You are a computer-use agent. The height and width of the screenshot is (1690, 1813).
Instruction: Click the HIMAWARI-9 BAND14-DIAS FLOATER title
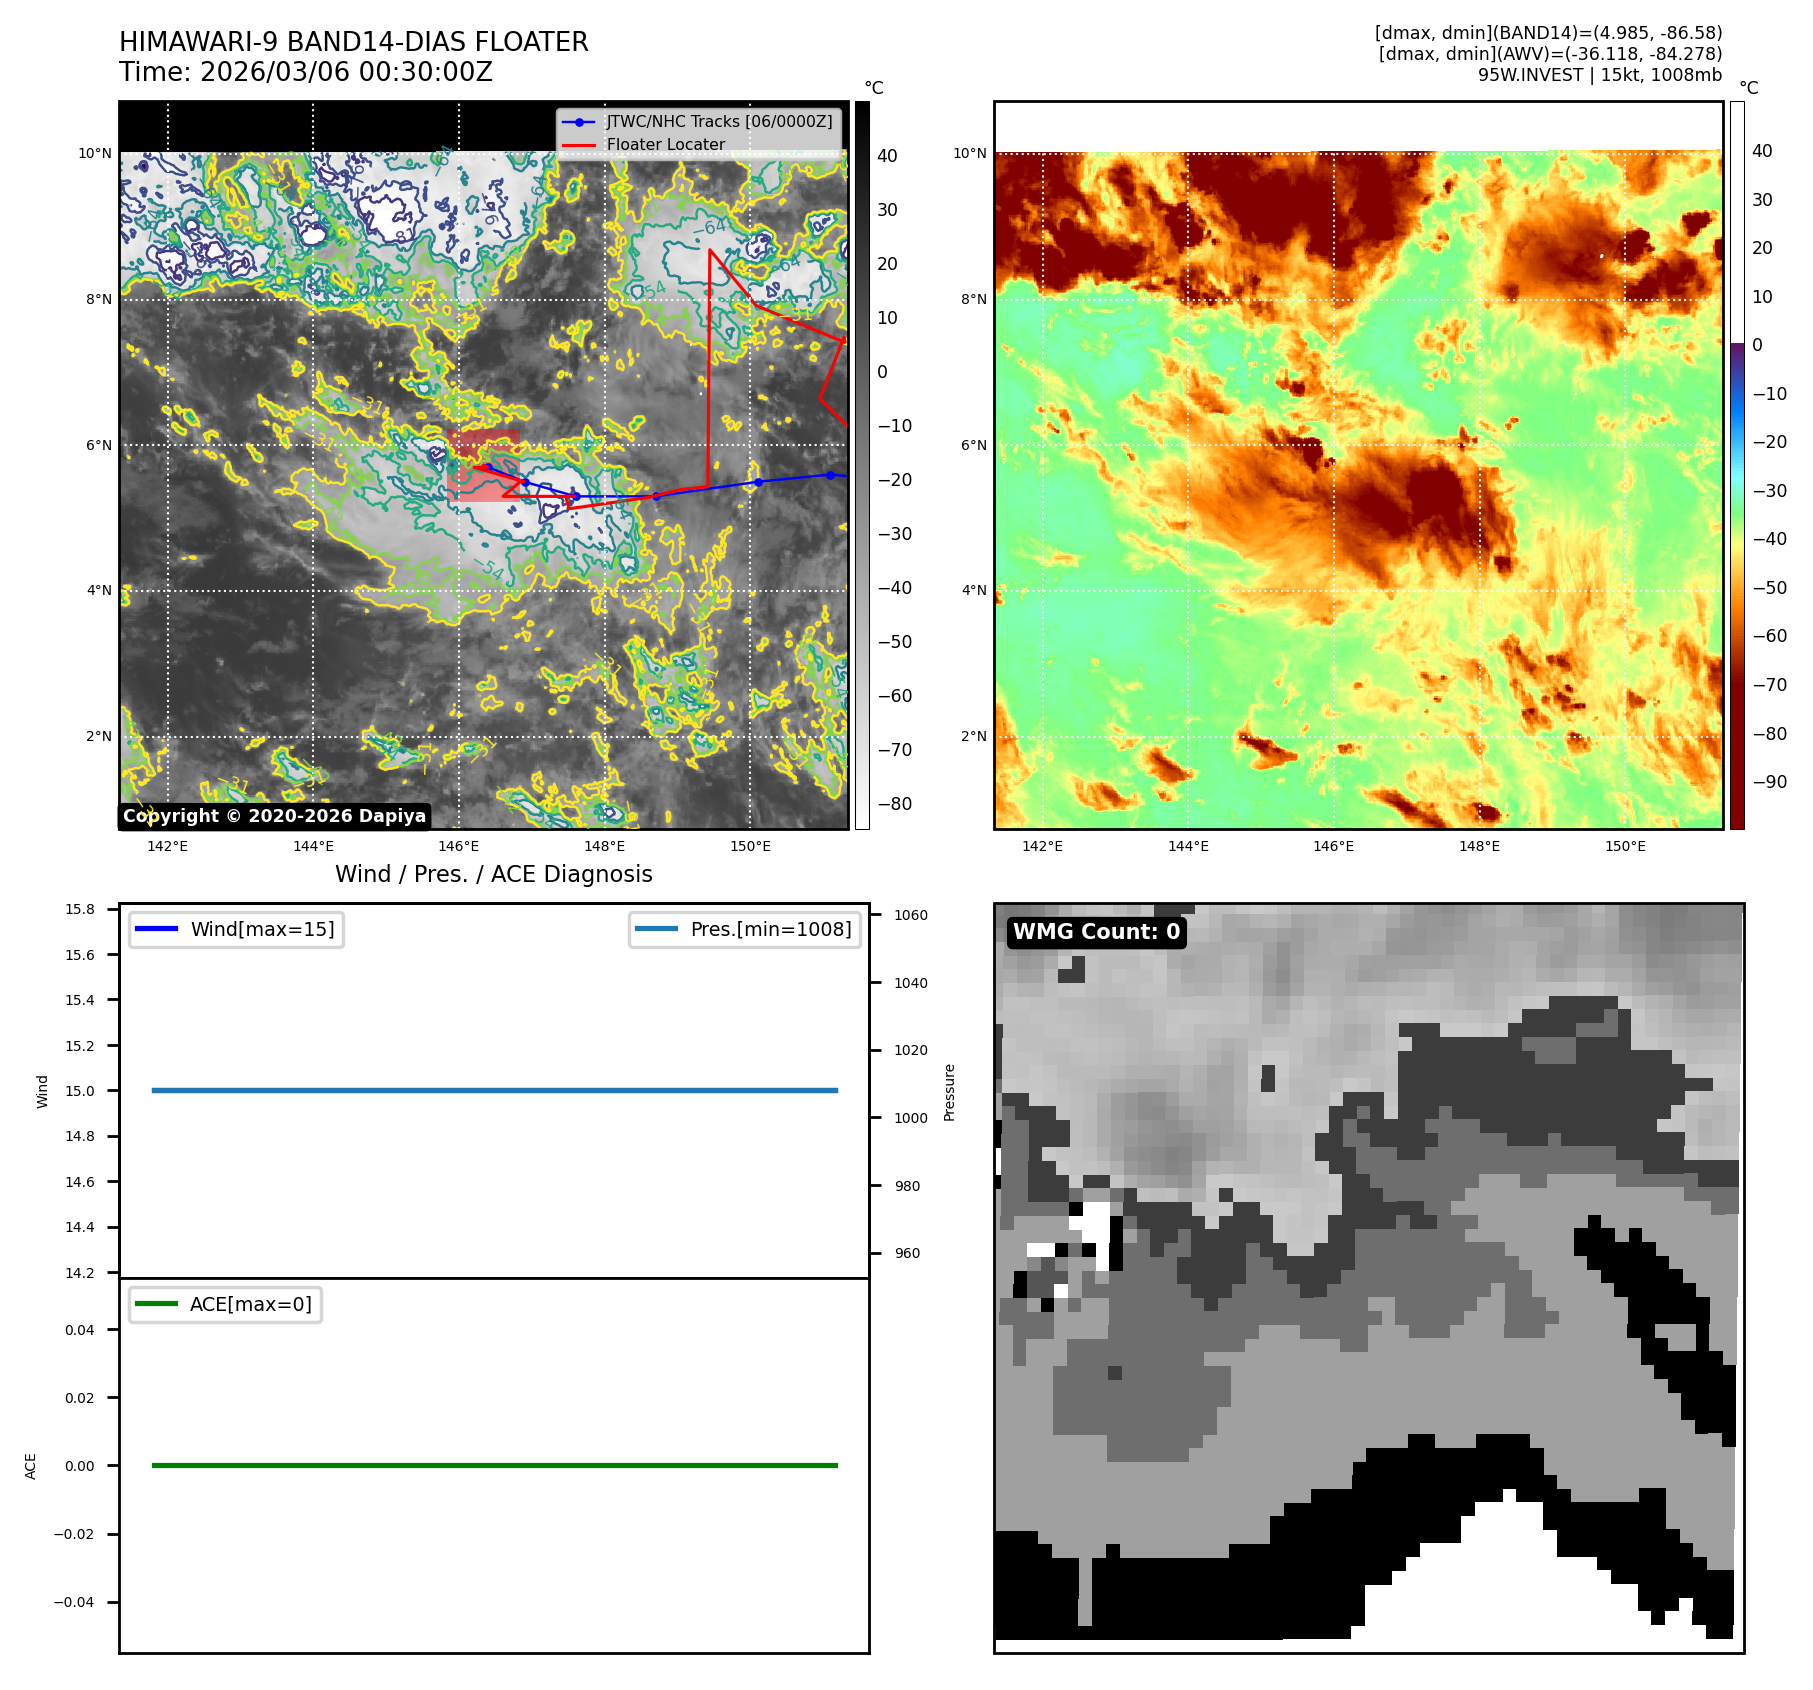click(x=353, y=42)
